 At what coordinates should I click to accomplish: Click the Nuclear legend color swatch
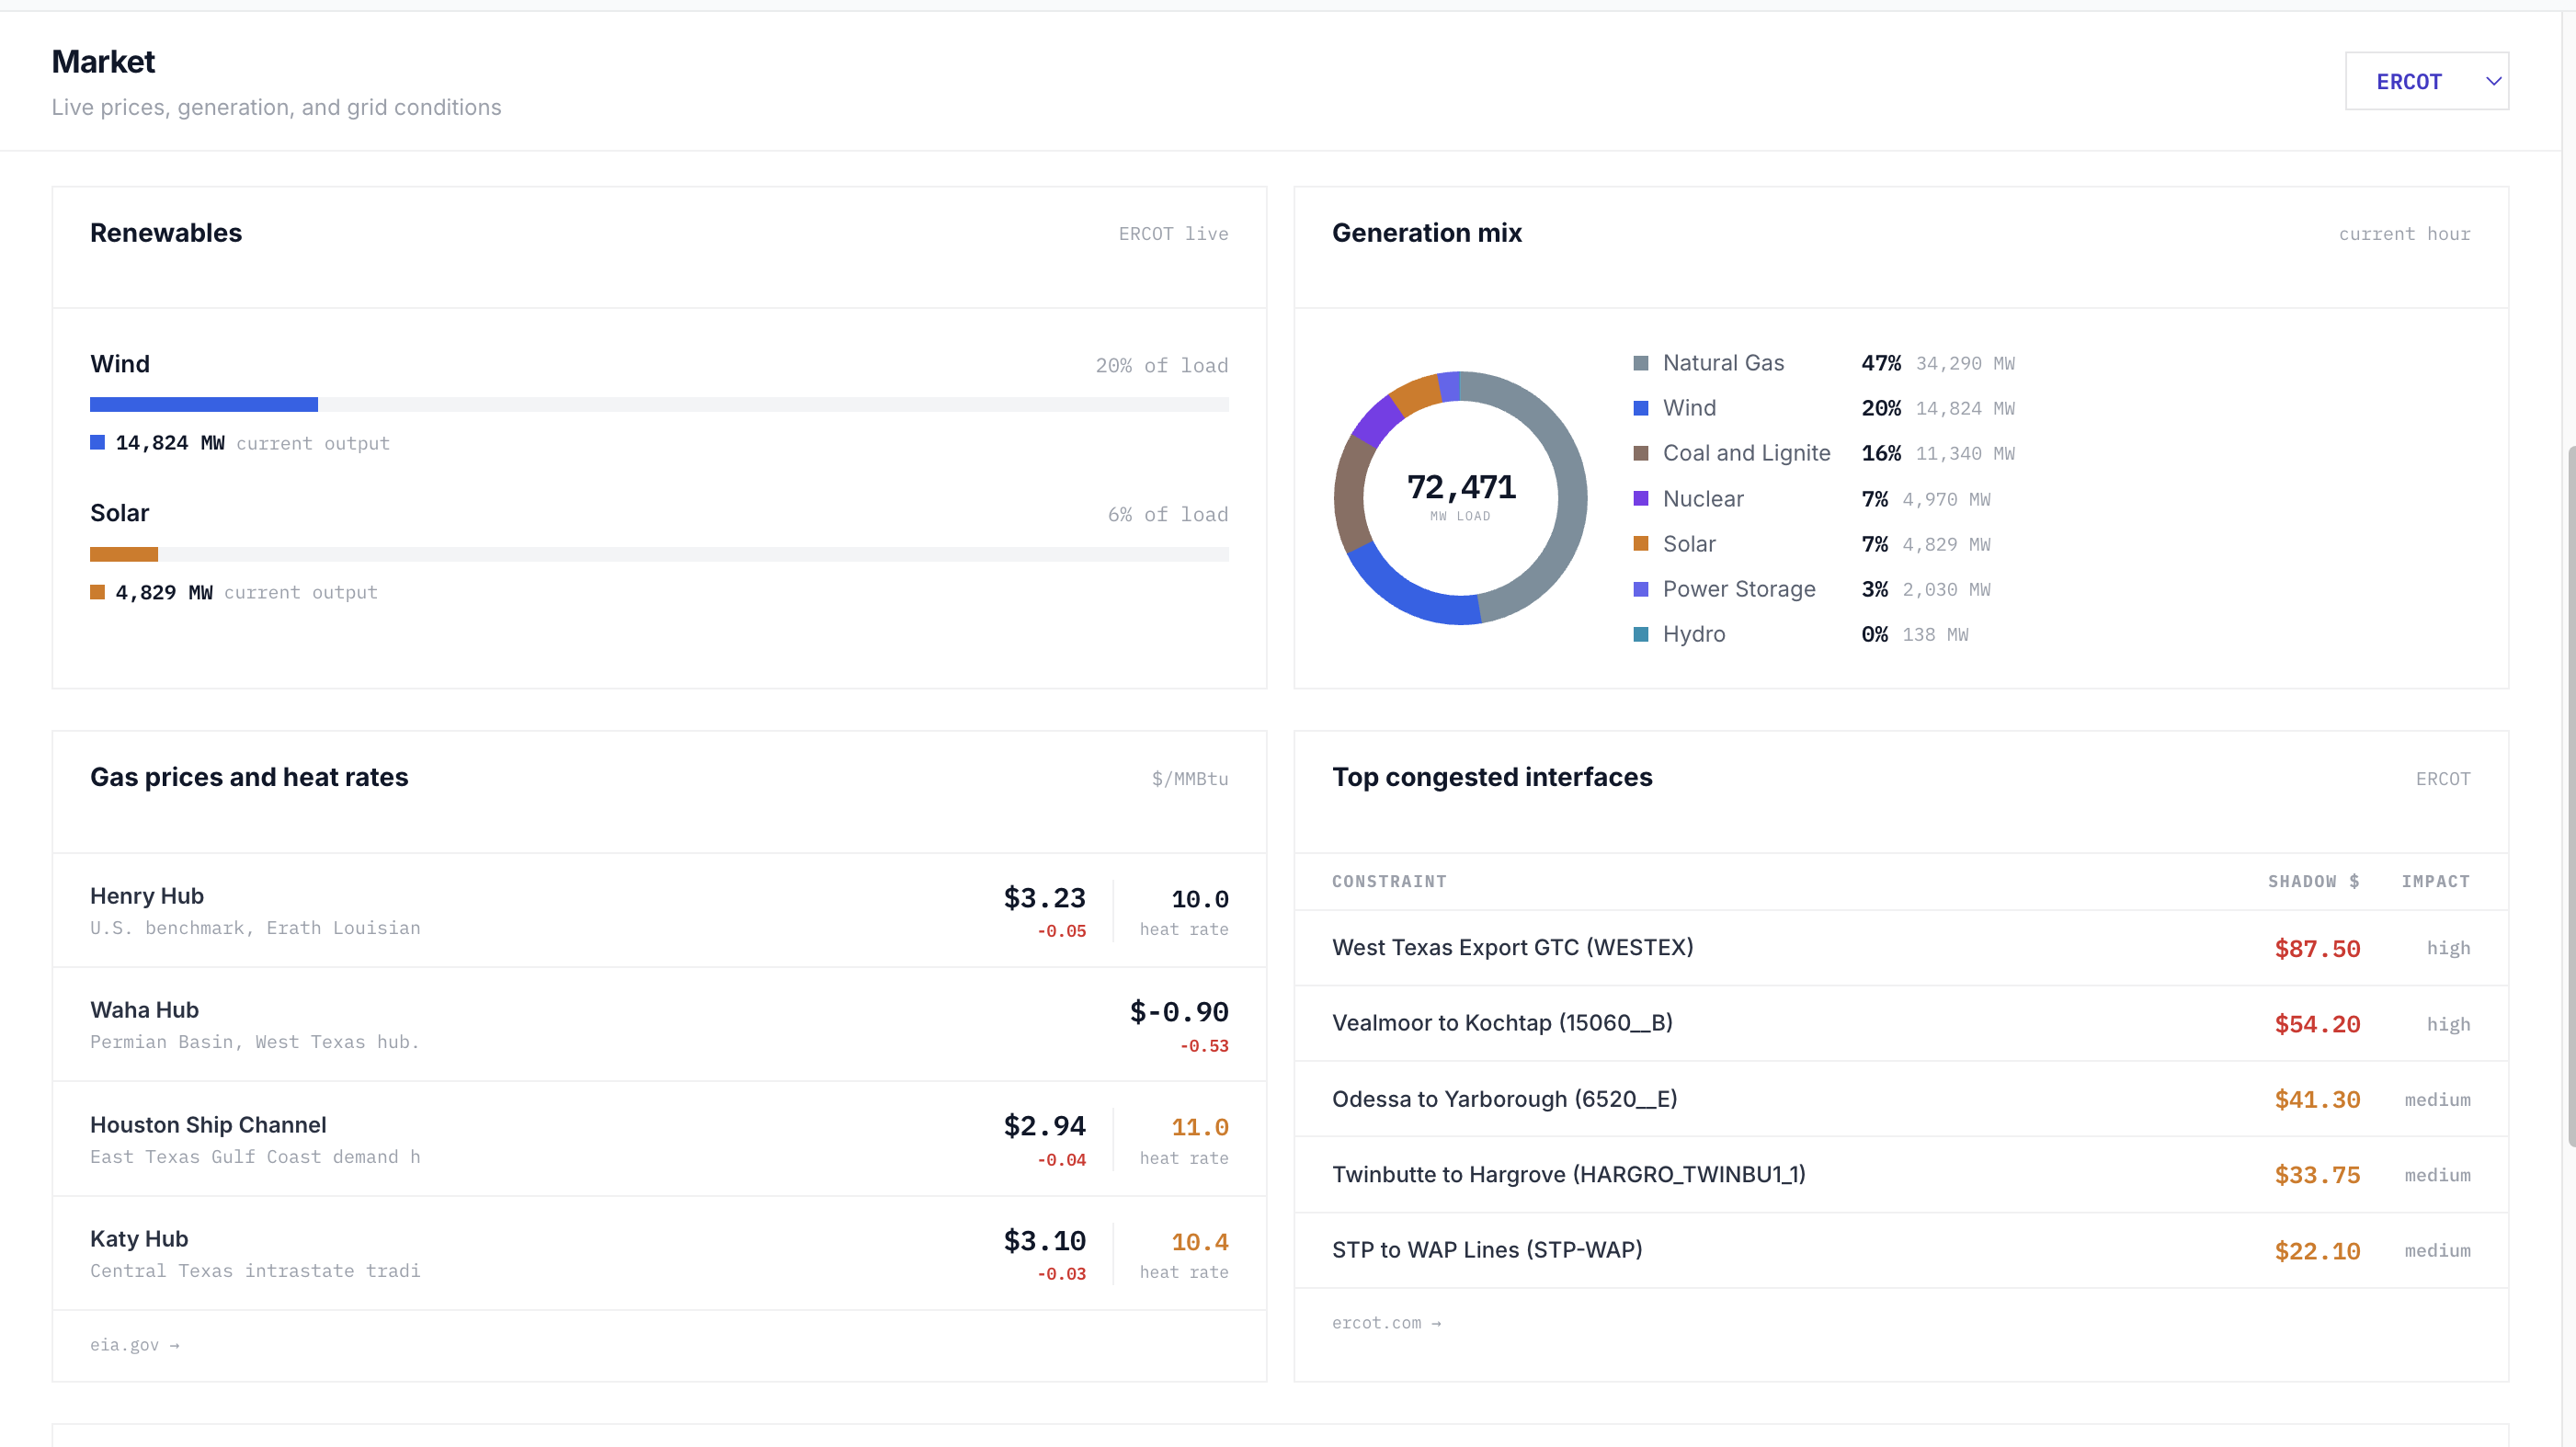[x=1641, y=498]
